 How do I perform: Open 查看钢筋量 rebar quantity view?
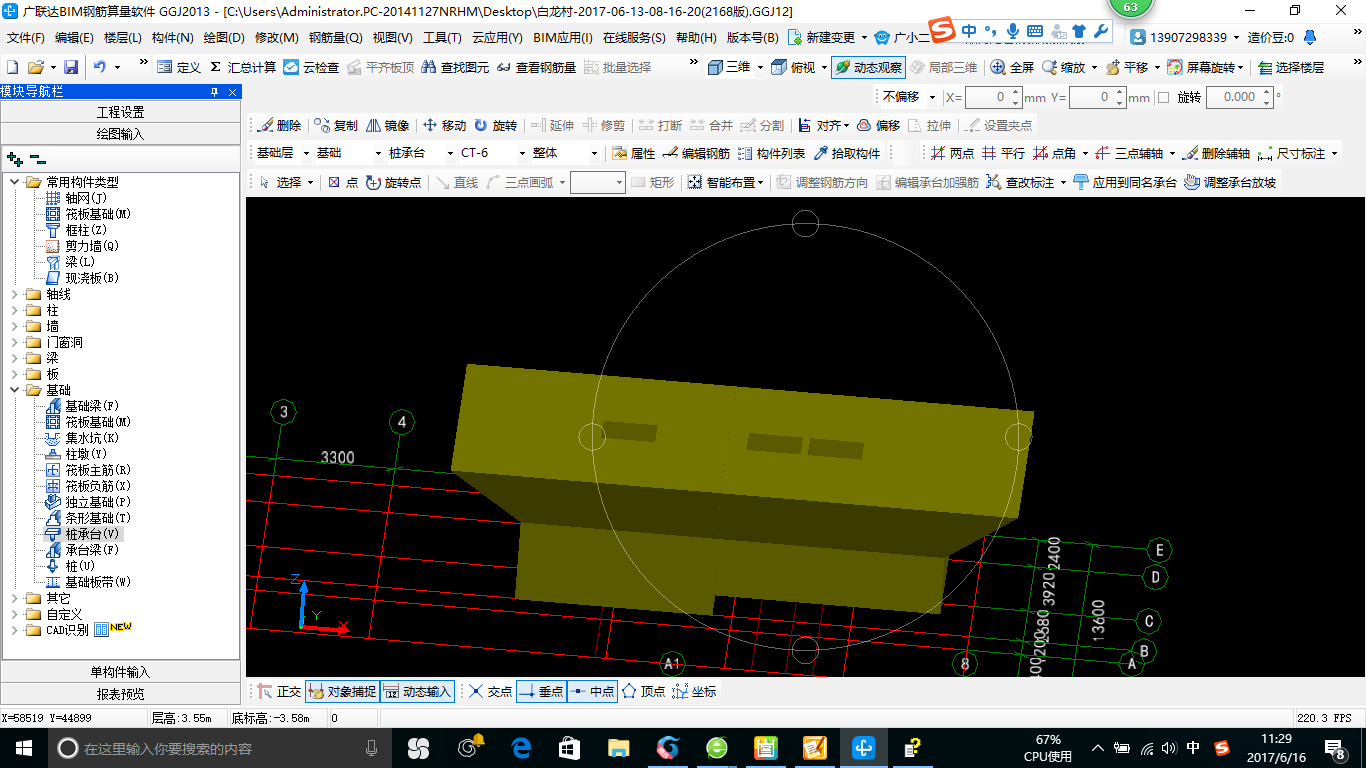(x=536, y=67)
